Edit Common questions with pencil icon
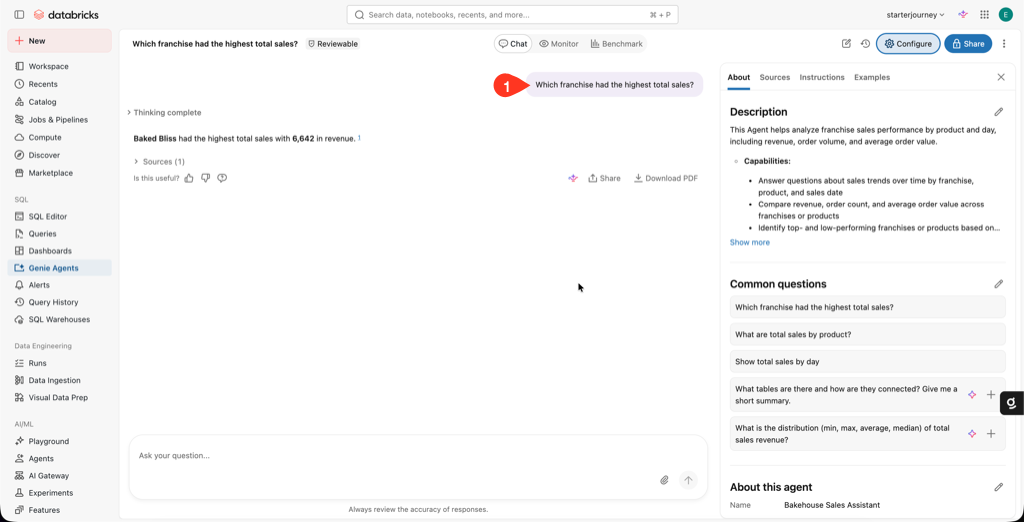1024x522 pixels. click(x=999, y=284)
